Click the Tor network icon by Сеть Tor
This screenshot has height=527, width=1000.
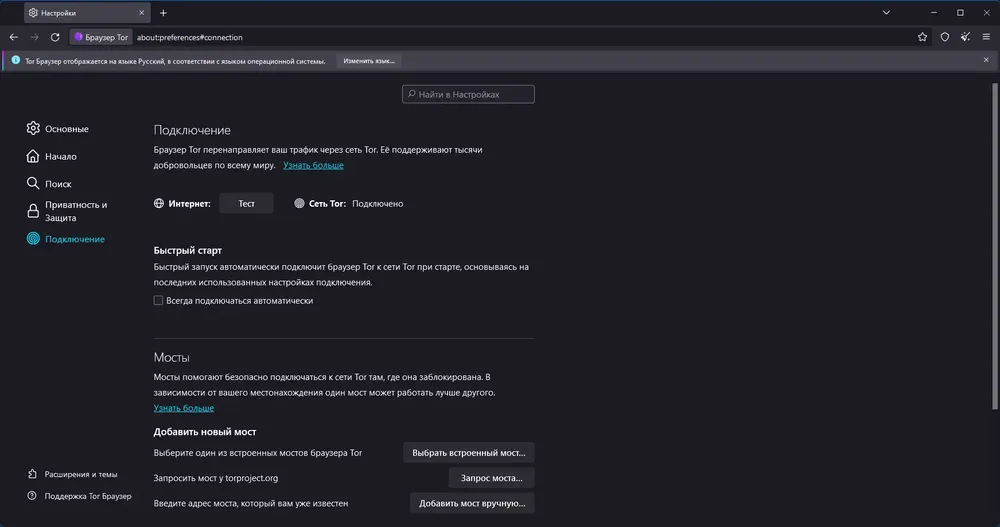pyautogui.click(x=299, y=204)
